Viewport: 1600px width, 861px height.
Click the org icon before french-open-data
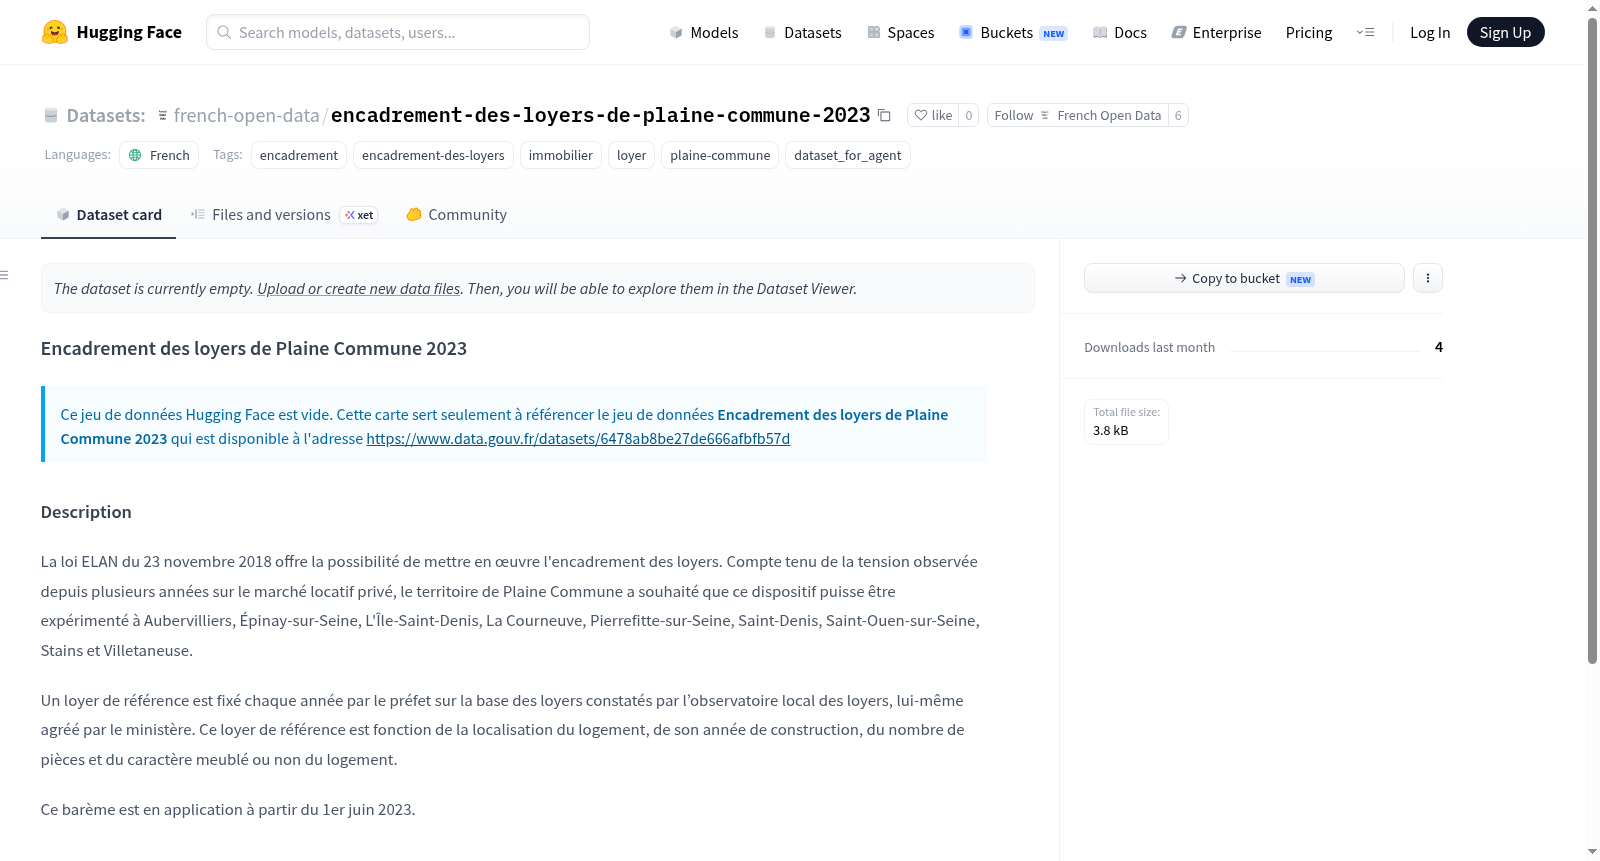163,116
